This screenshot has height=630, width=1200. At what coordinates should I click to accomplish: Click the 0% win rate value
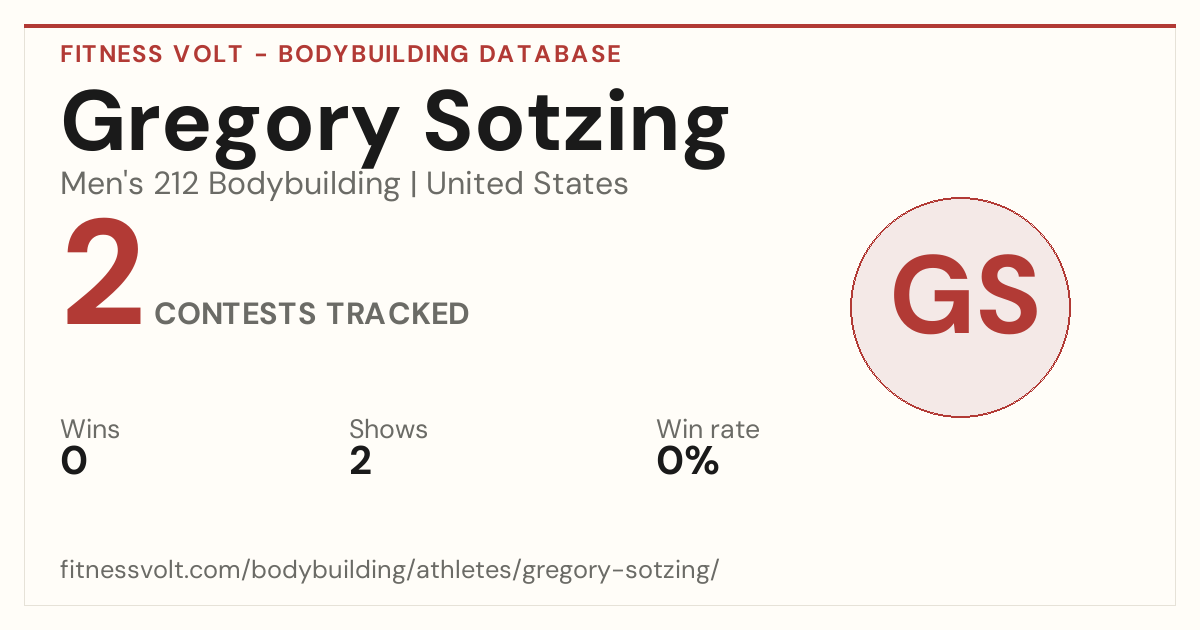tap(688, 461)
